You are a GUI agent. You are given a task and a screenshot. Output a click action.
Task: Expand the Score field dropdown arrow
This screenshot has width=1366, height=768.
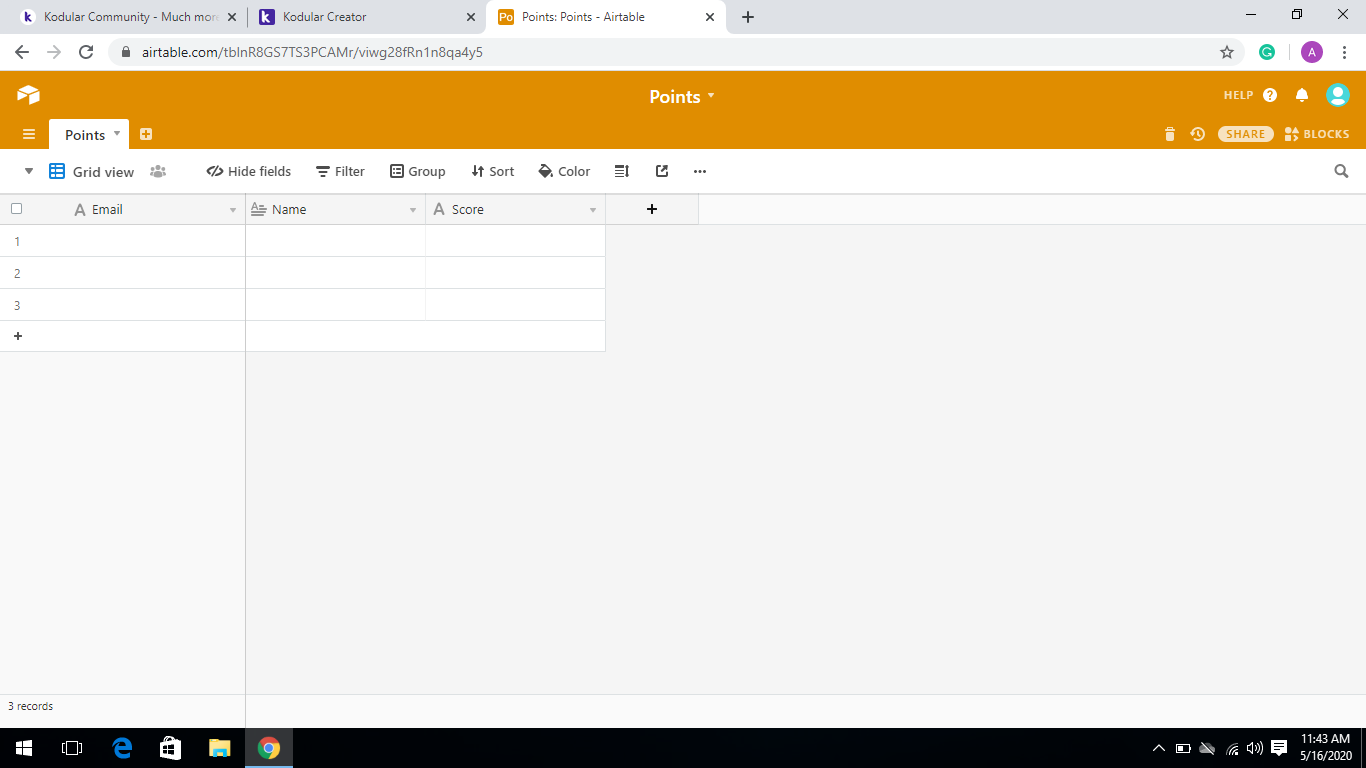(x=593, y=210)
